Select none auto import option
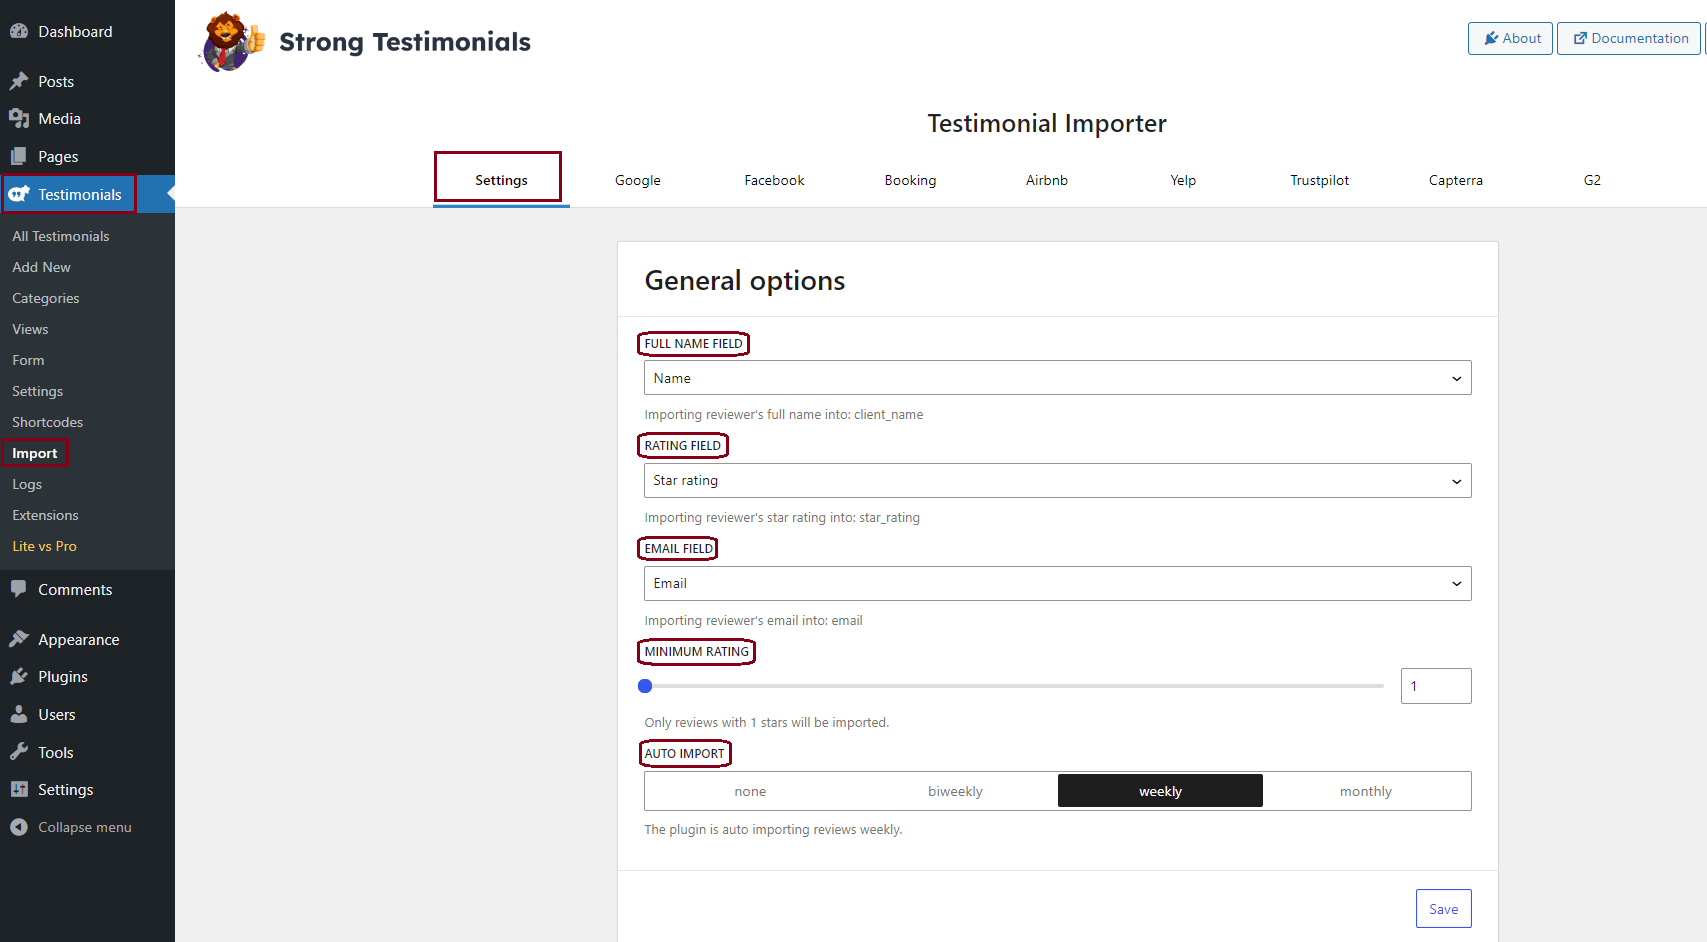The height and width of the screenshot is (942, 1707). pyautogui.click(x=750, y=791)
